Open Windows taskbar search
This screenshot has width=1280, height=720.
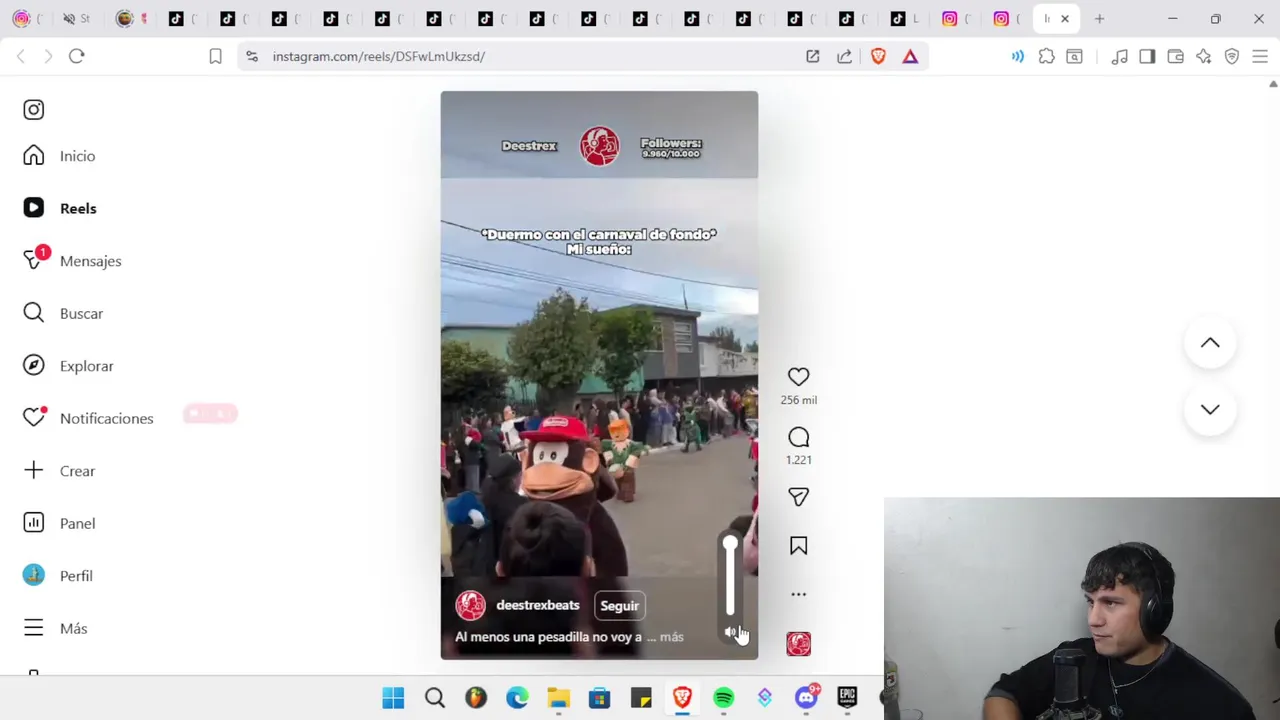point(435,698)
